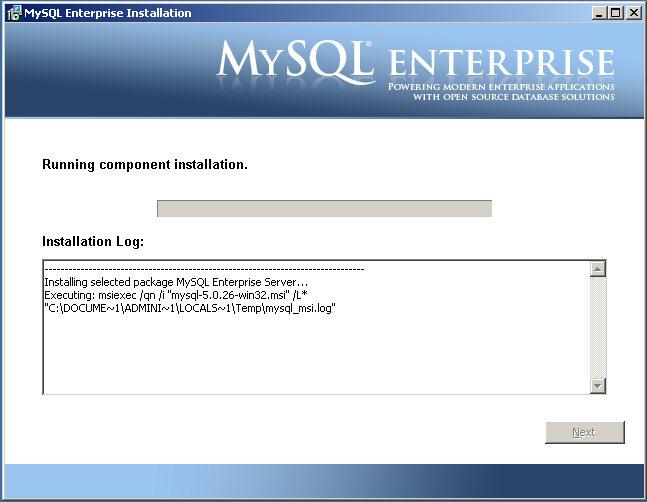Click the Installation Log scroll down arrow
This screenshot has height=502, width=647.
point(599,385)
